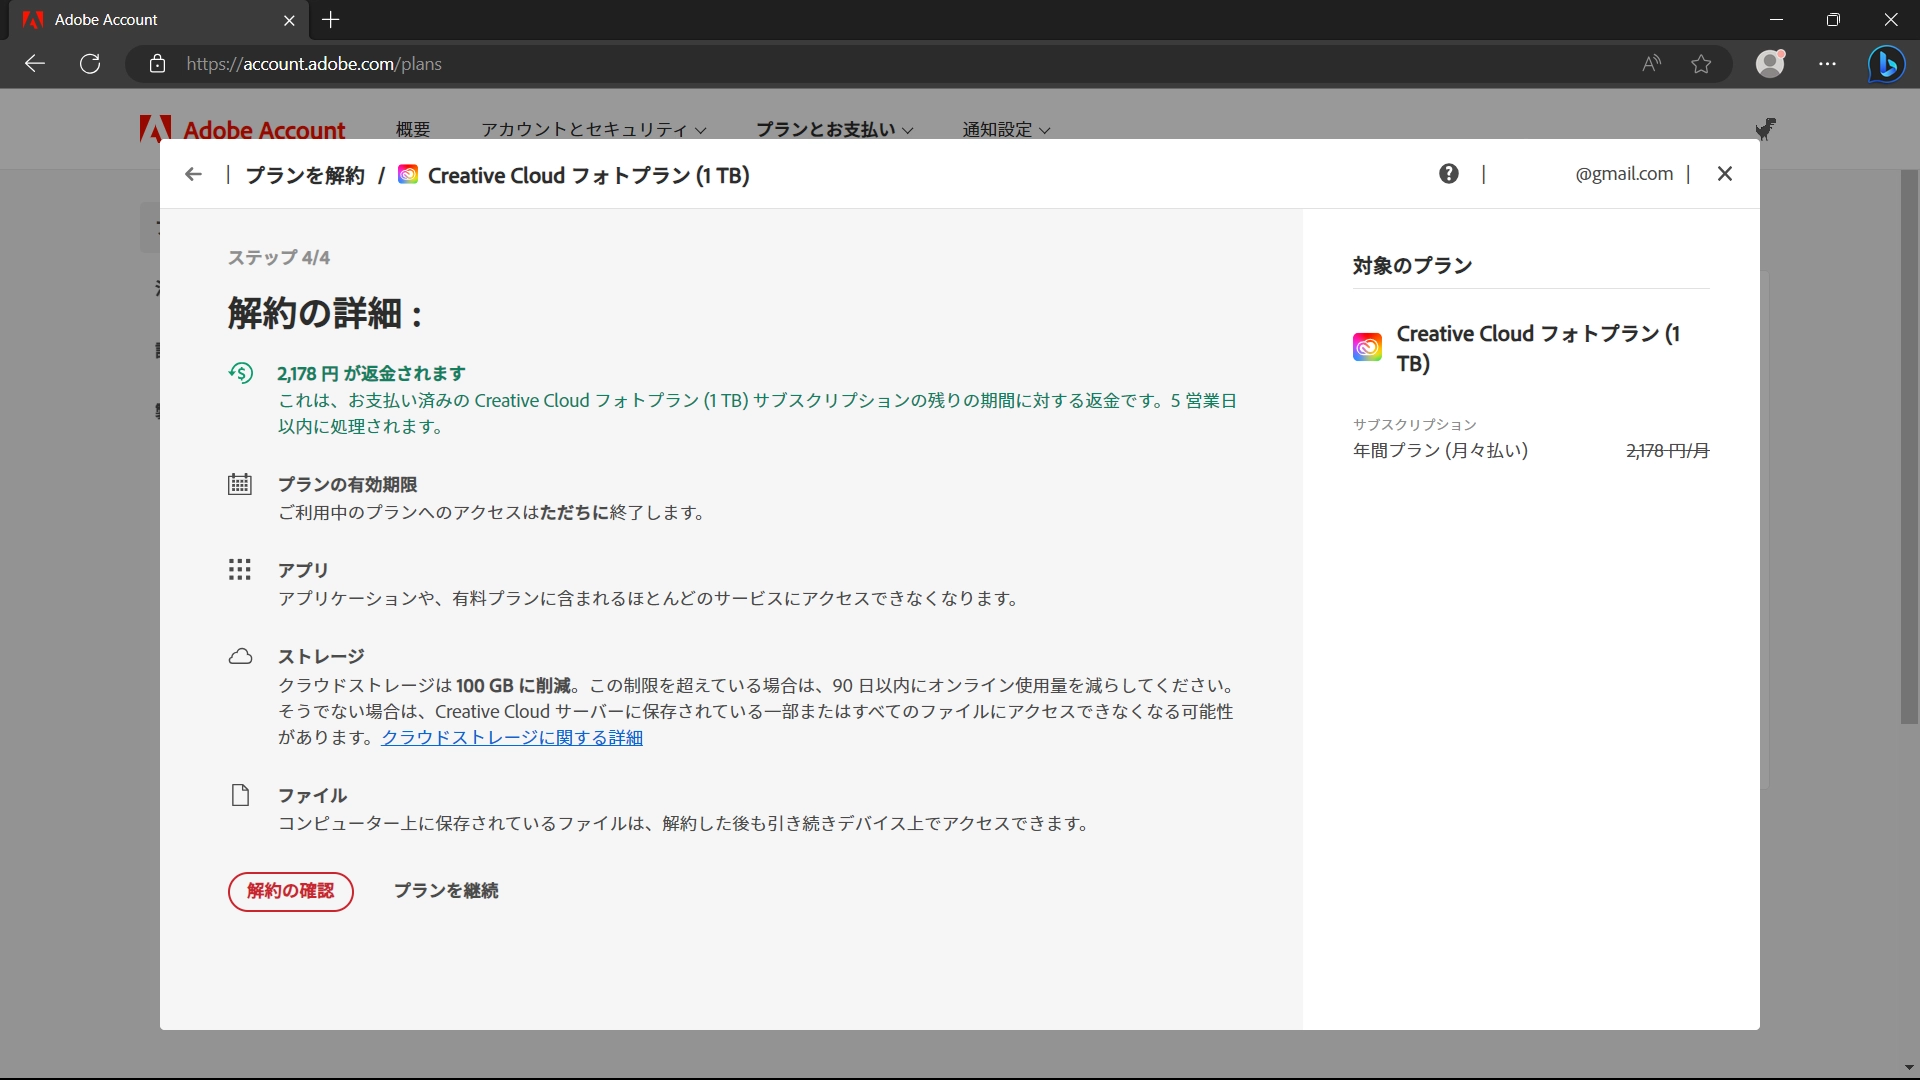Select the 概要 navigation item
Screen dimensions: 1920x1080
(x=412, y=129)
